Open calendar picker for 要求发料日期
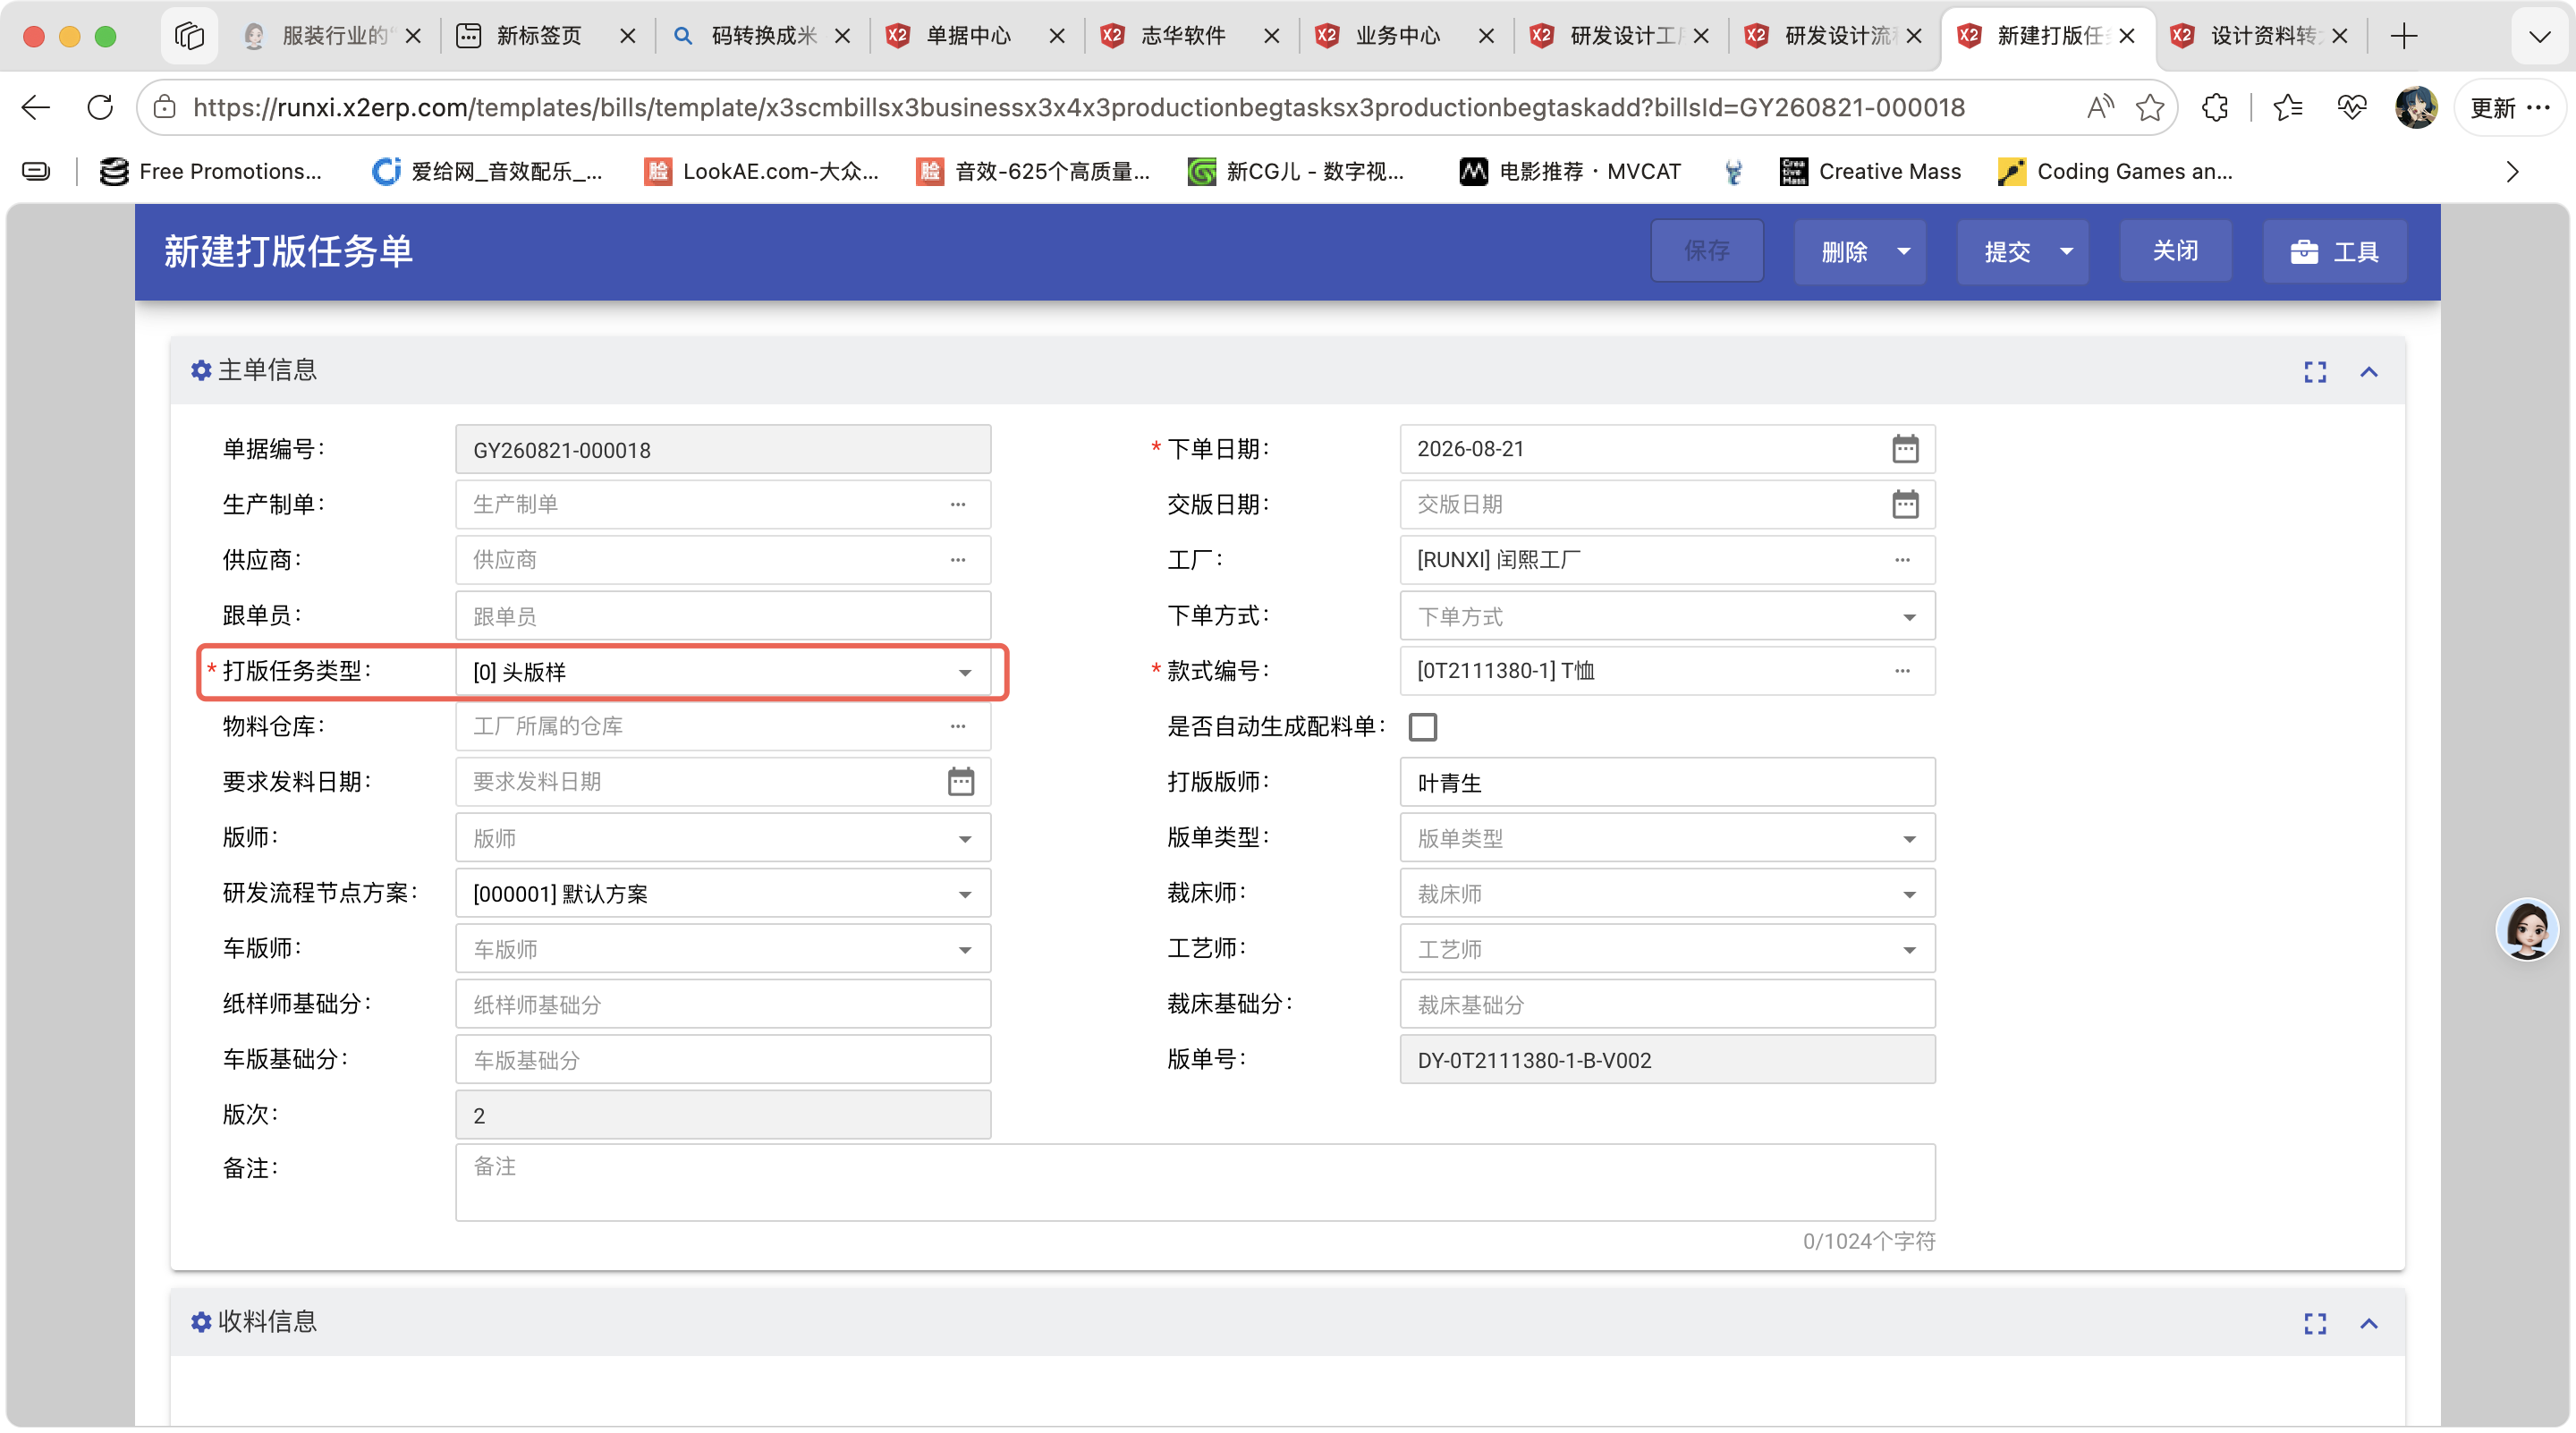The image size is (2576, 1433). pyautogui.click(x=960, y=781)
